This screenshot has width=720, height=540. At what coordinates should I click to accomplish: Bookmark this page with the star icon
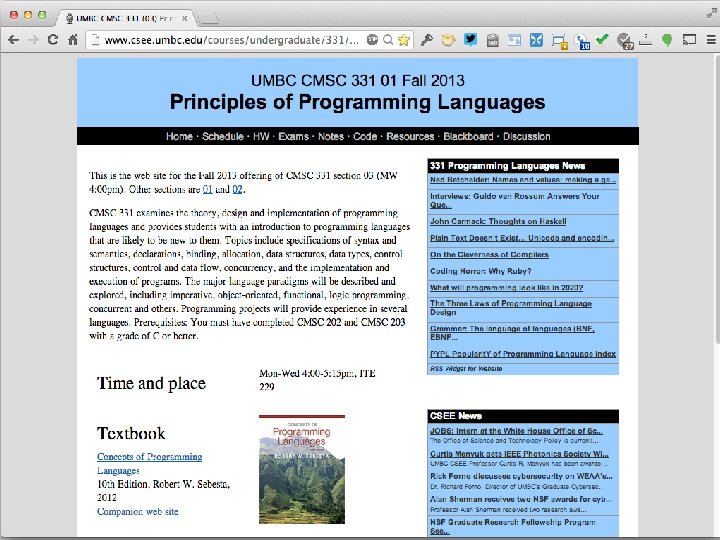tap(404, 40)
